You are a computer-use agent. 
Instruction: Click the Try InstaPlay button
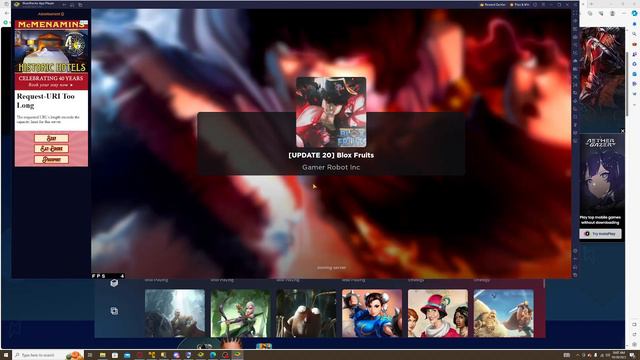pyautogui.click(x=600, y=234)
